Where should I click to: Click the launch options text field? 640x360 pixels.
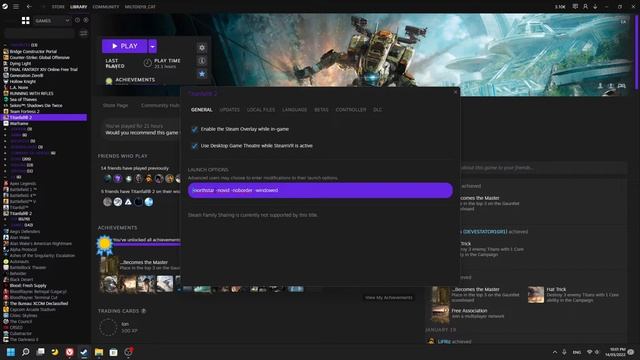pos(320,190)
